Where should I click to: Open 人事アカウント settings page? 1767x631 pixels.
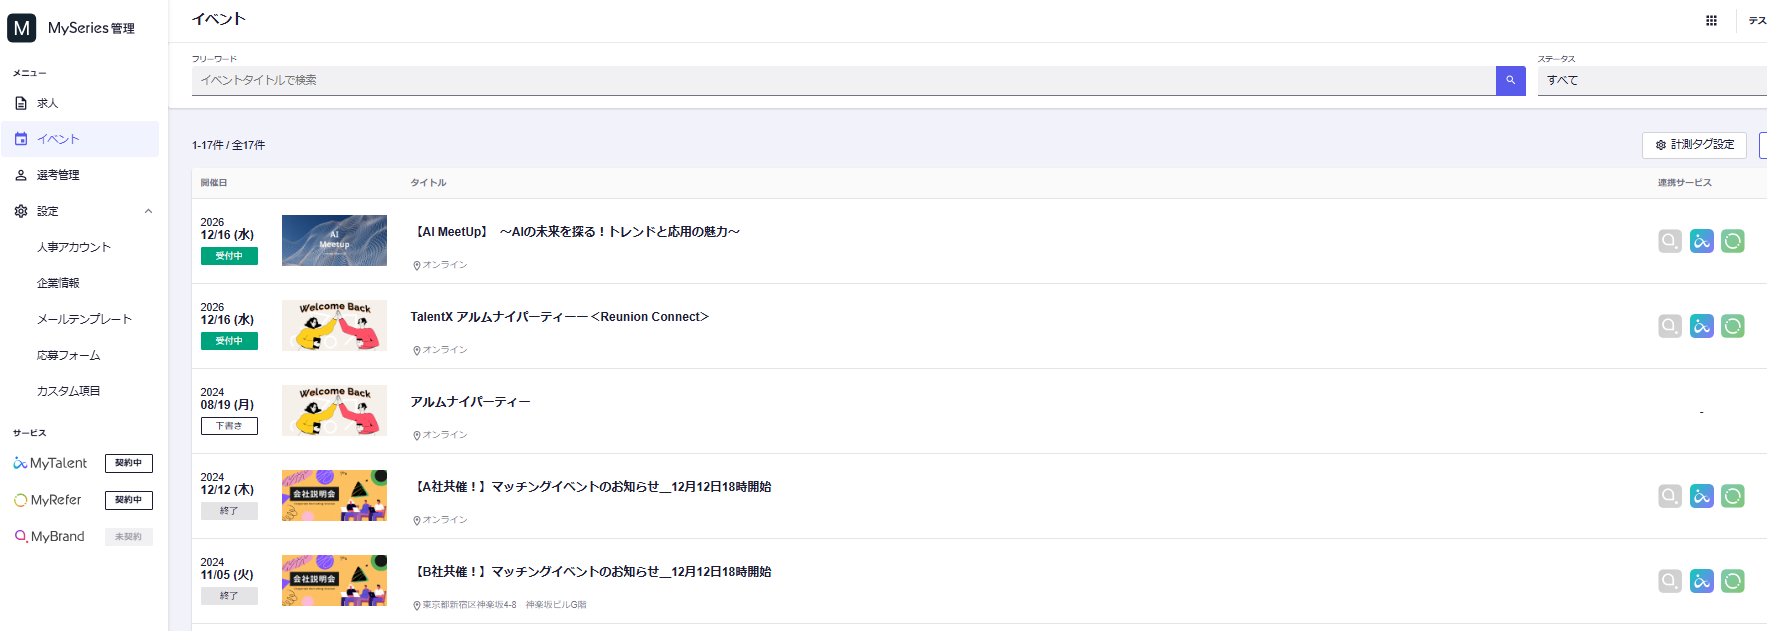[x=74, y=247]
